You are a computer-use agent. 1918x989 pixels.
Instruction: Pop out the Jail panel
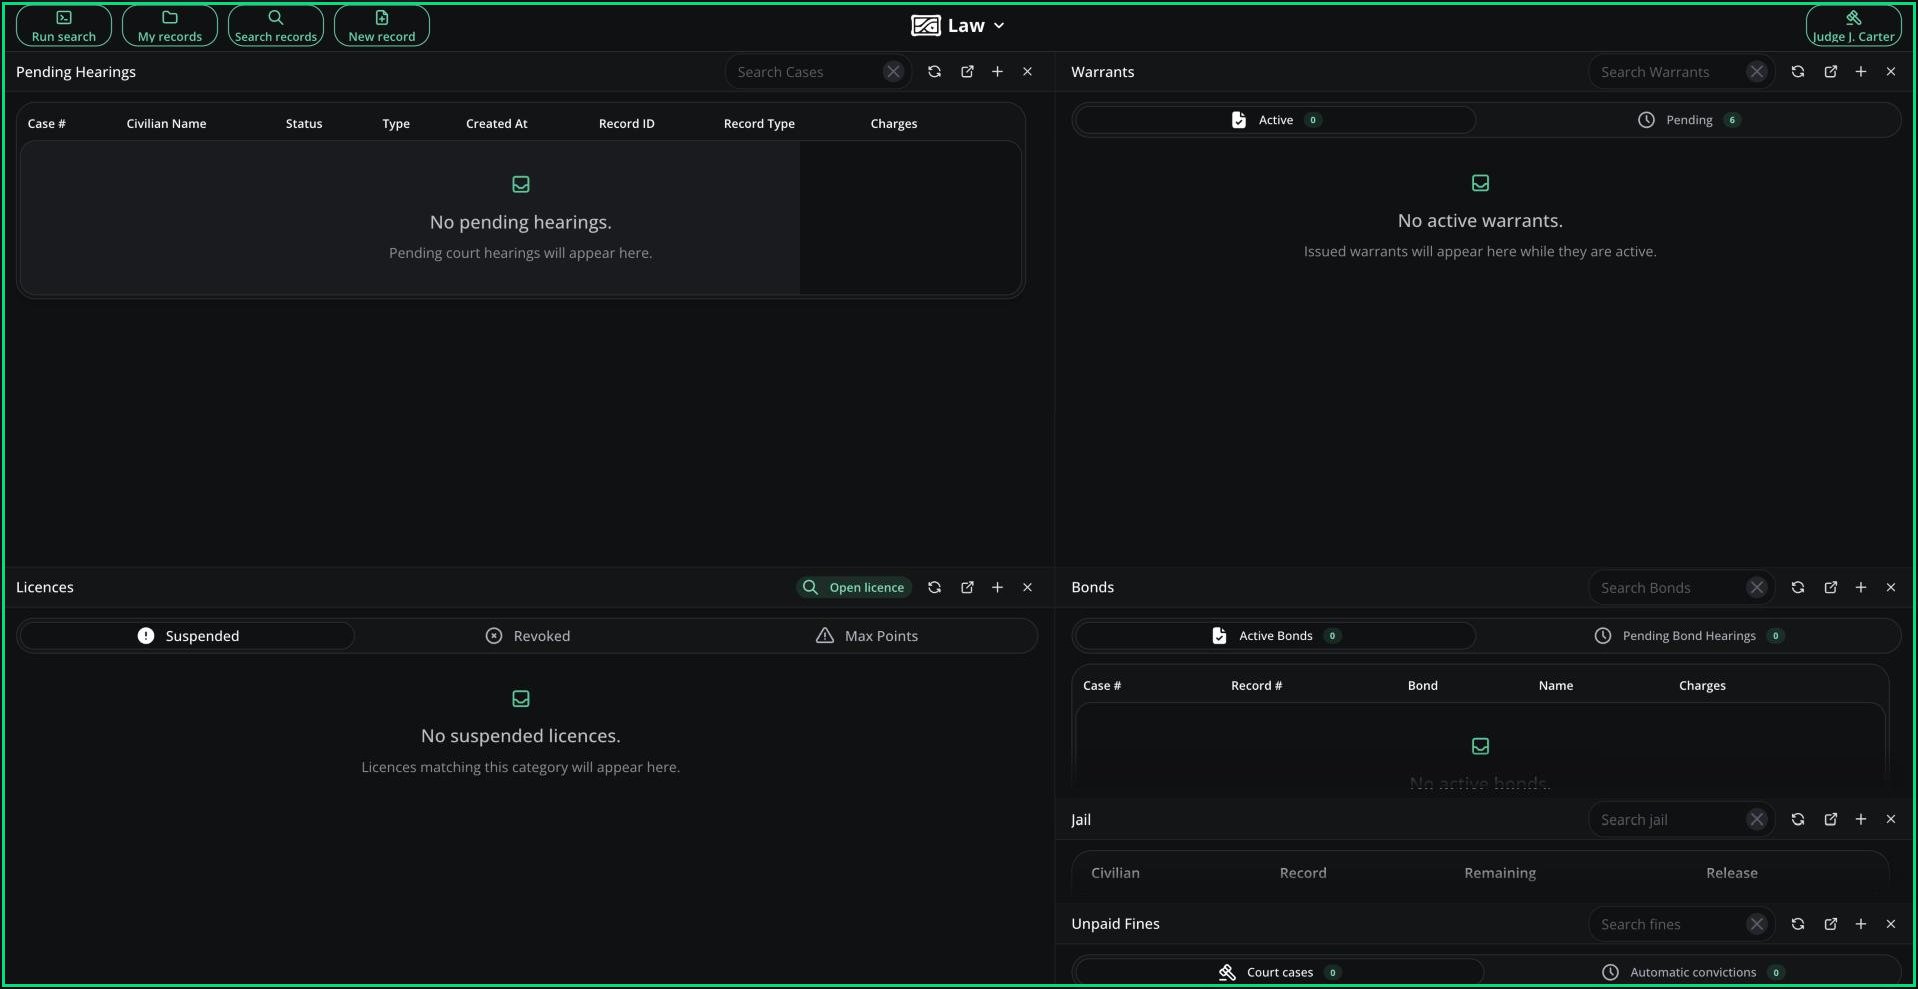(1831, 820)
